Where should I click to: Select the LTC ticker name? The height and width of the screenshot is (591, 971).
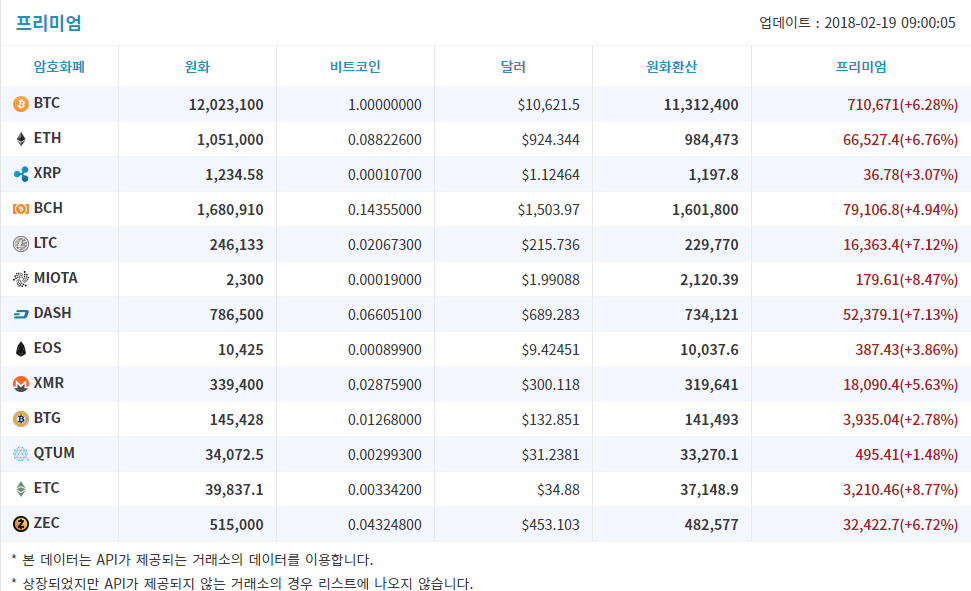(45, 243)
